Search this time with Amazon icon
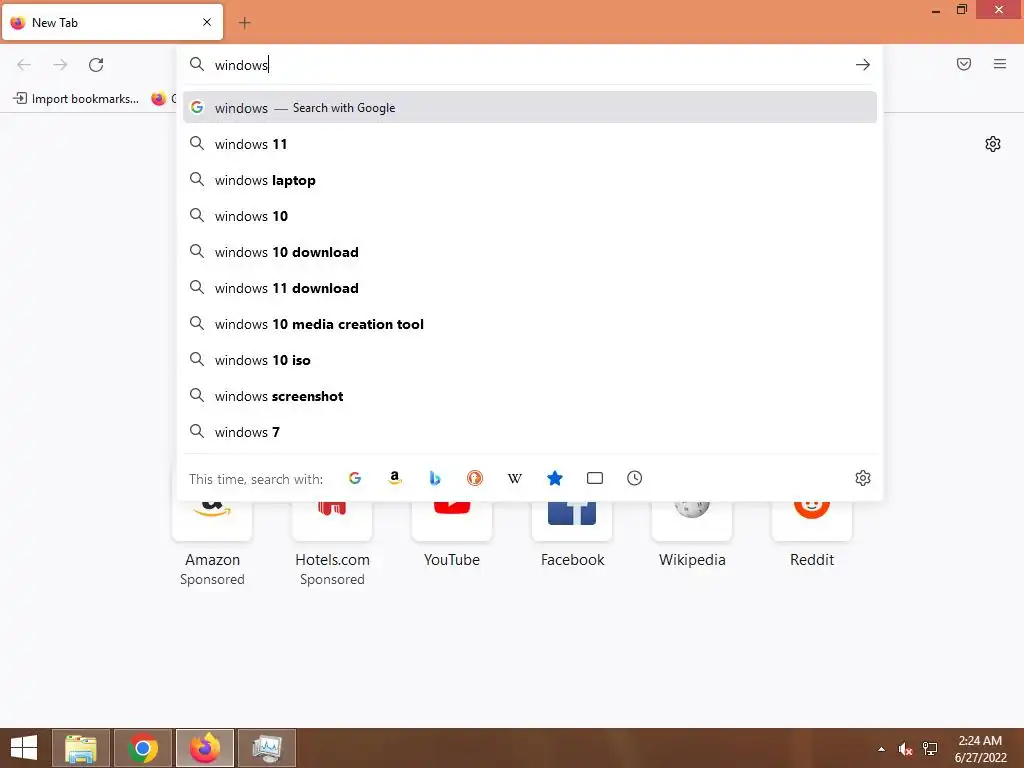 click(394, 478)
